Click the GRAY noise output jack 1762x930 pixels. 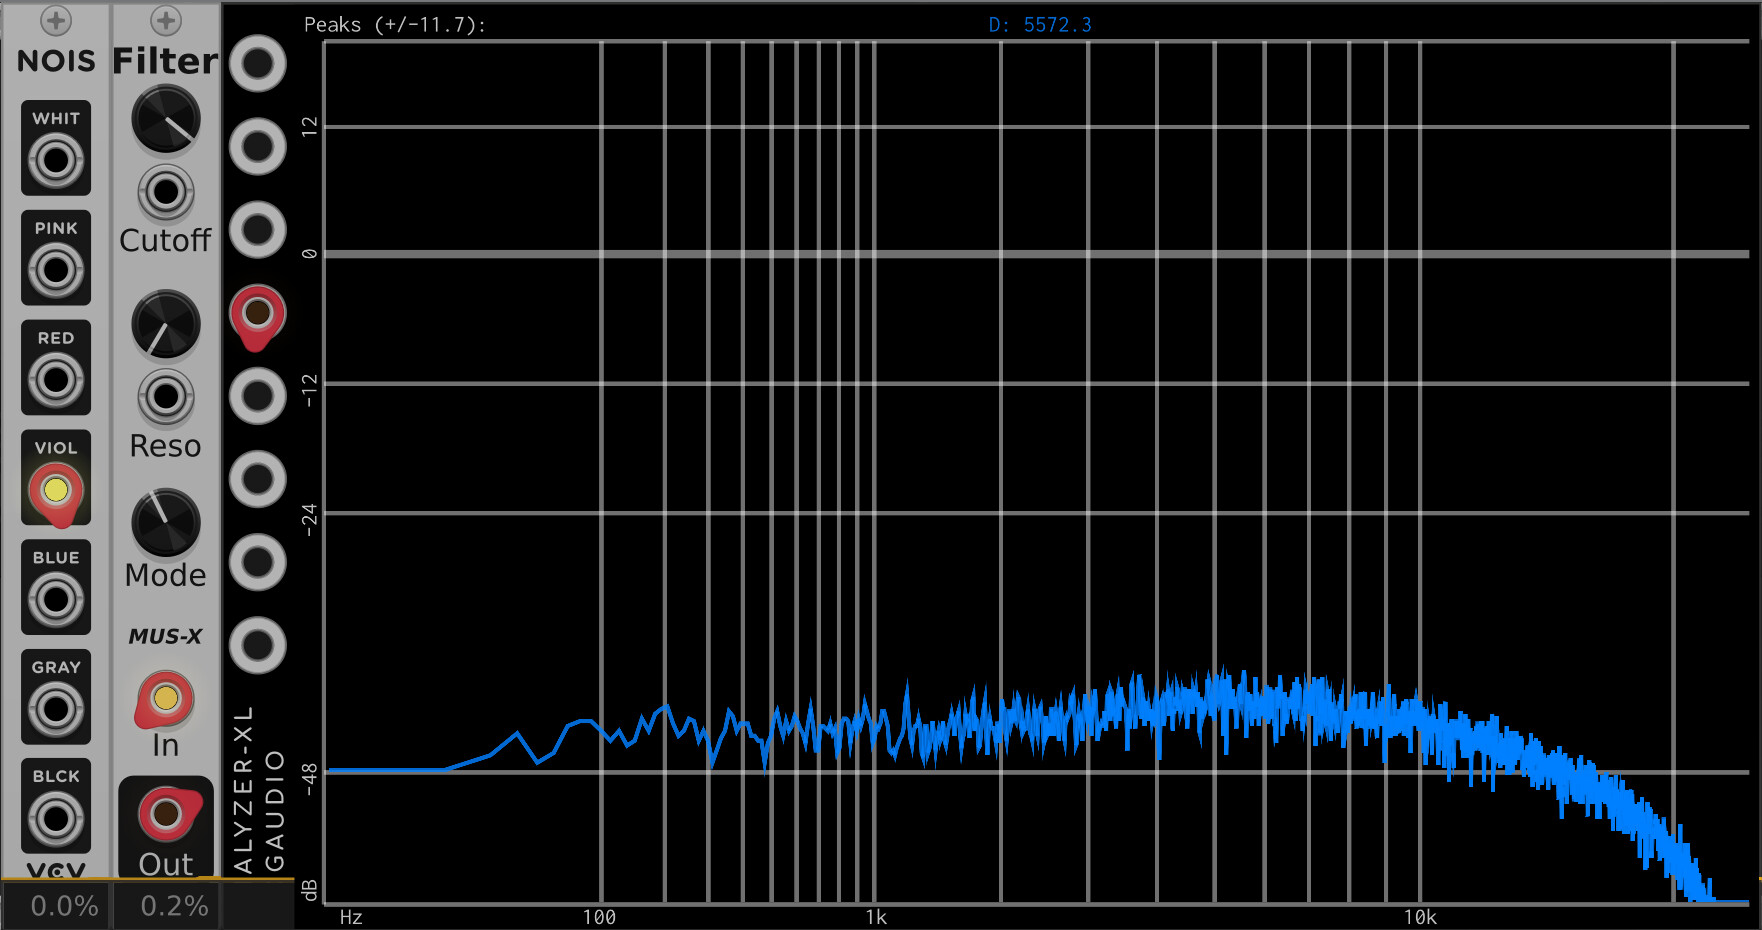[56, 709]
